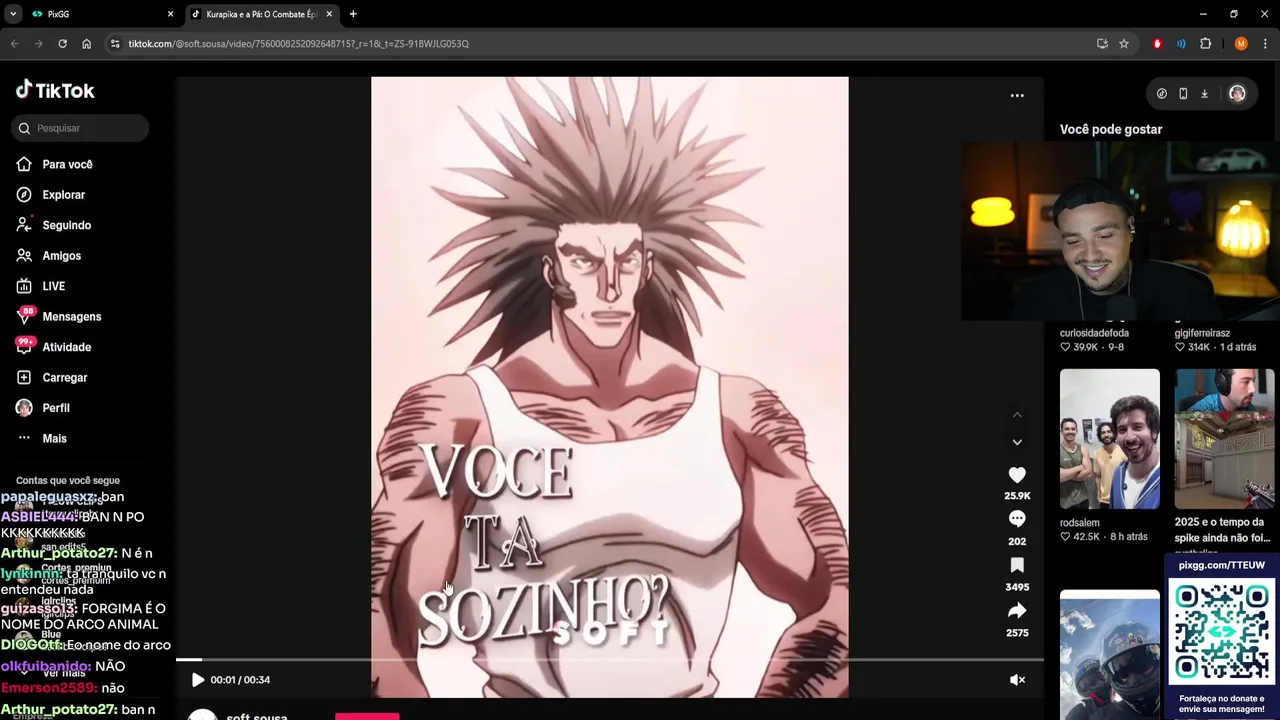Open the LIVE section
This screenshot has width=1280, height=720.
click(41, 286)
